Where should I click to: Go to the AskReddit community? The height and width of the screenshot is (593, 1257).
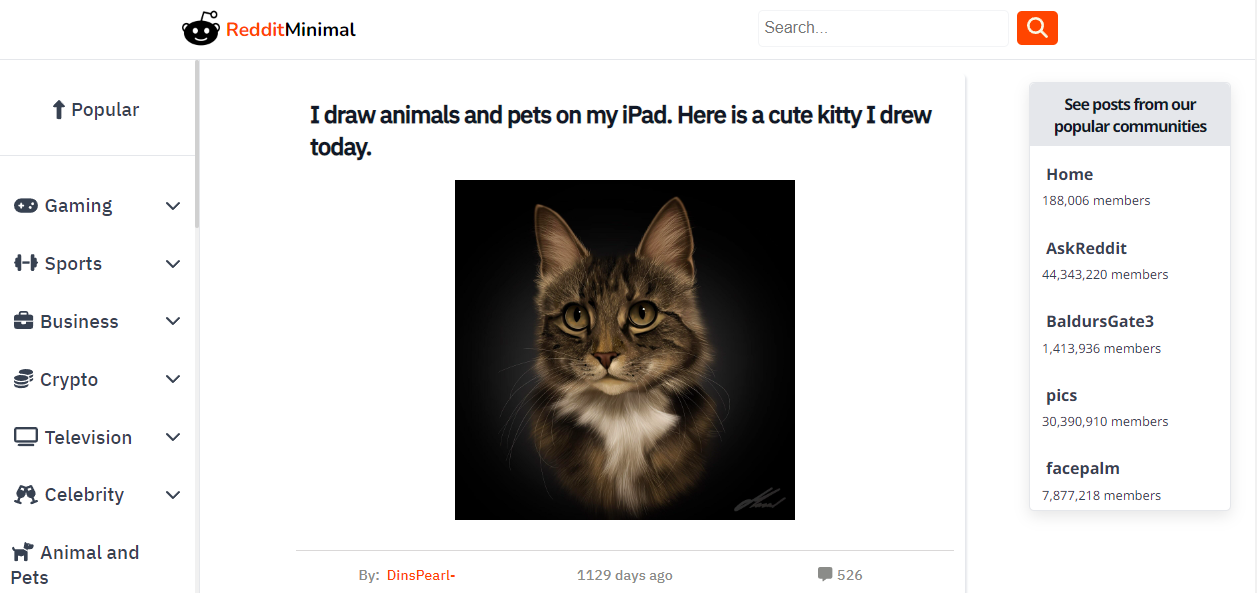click(1086, 248)
